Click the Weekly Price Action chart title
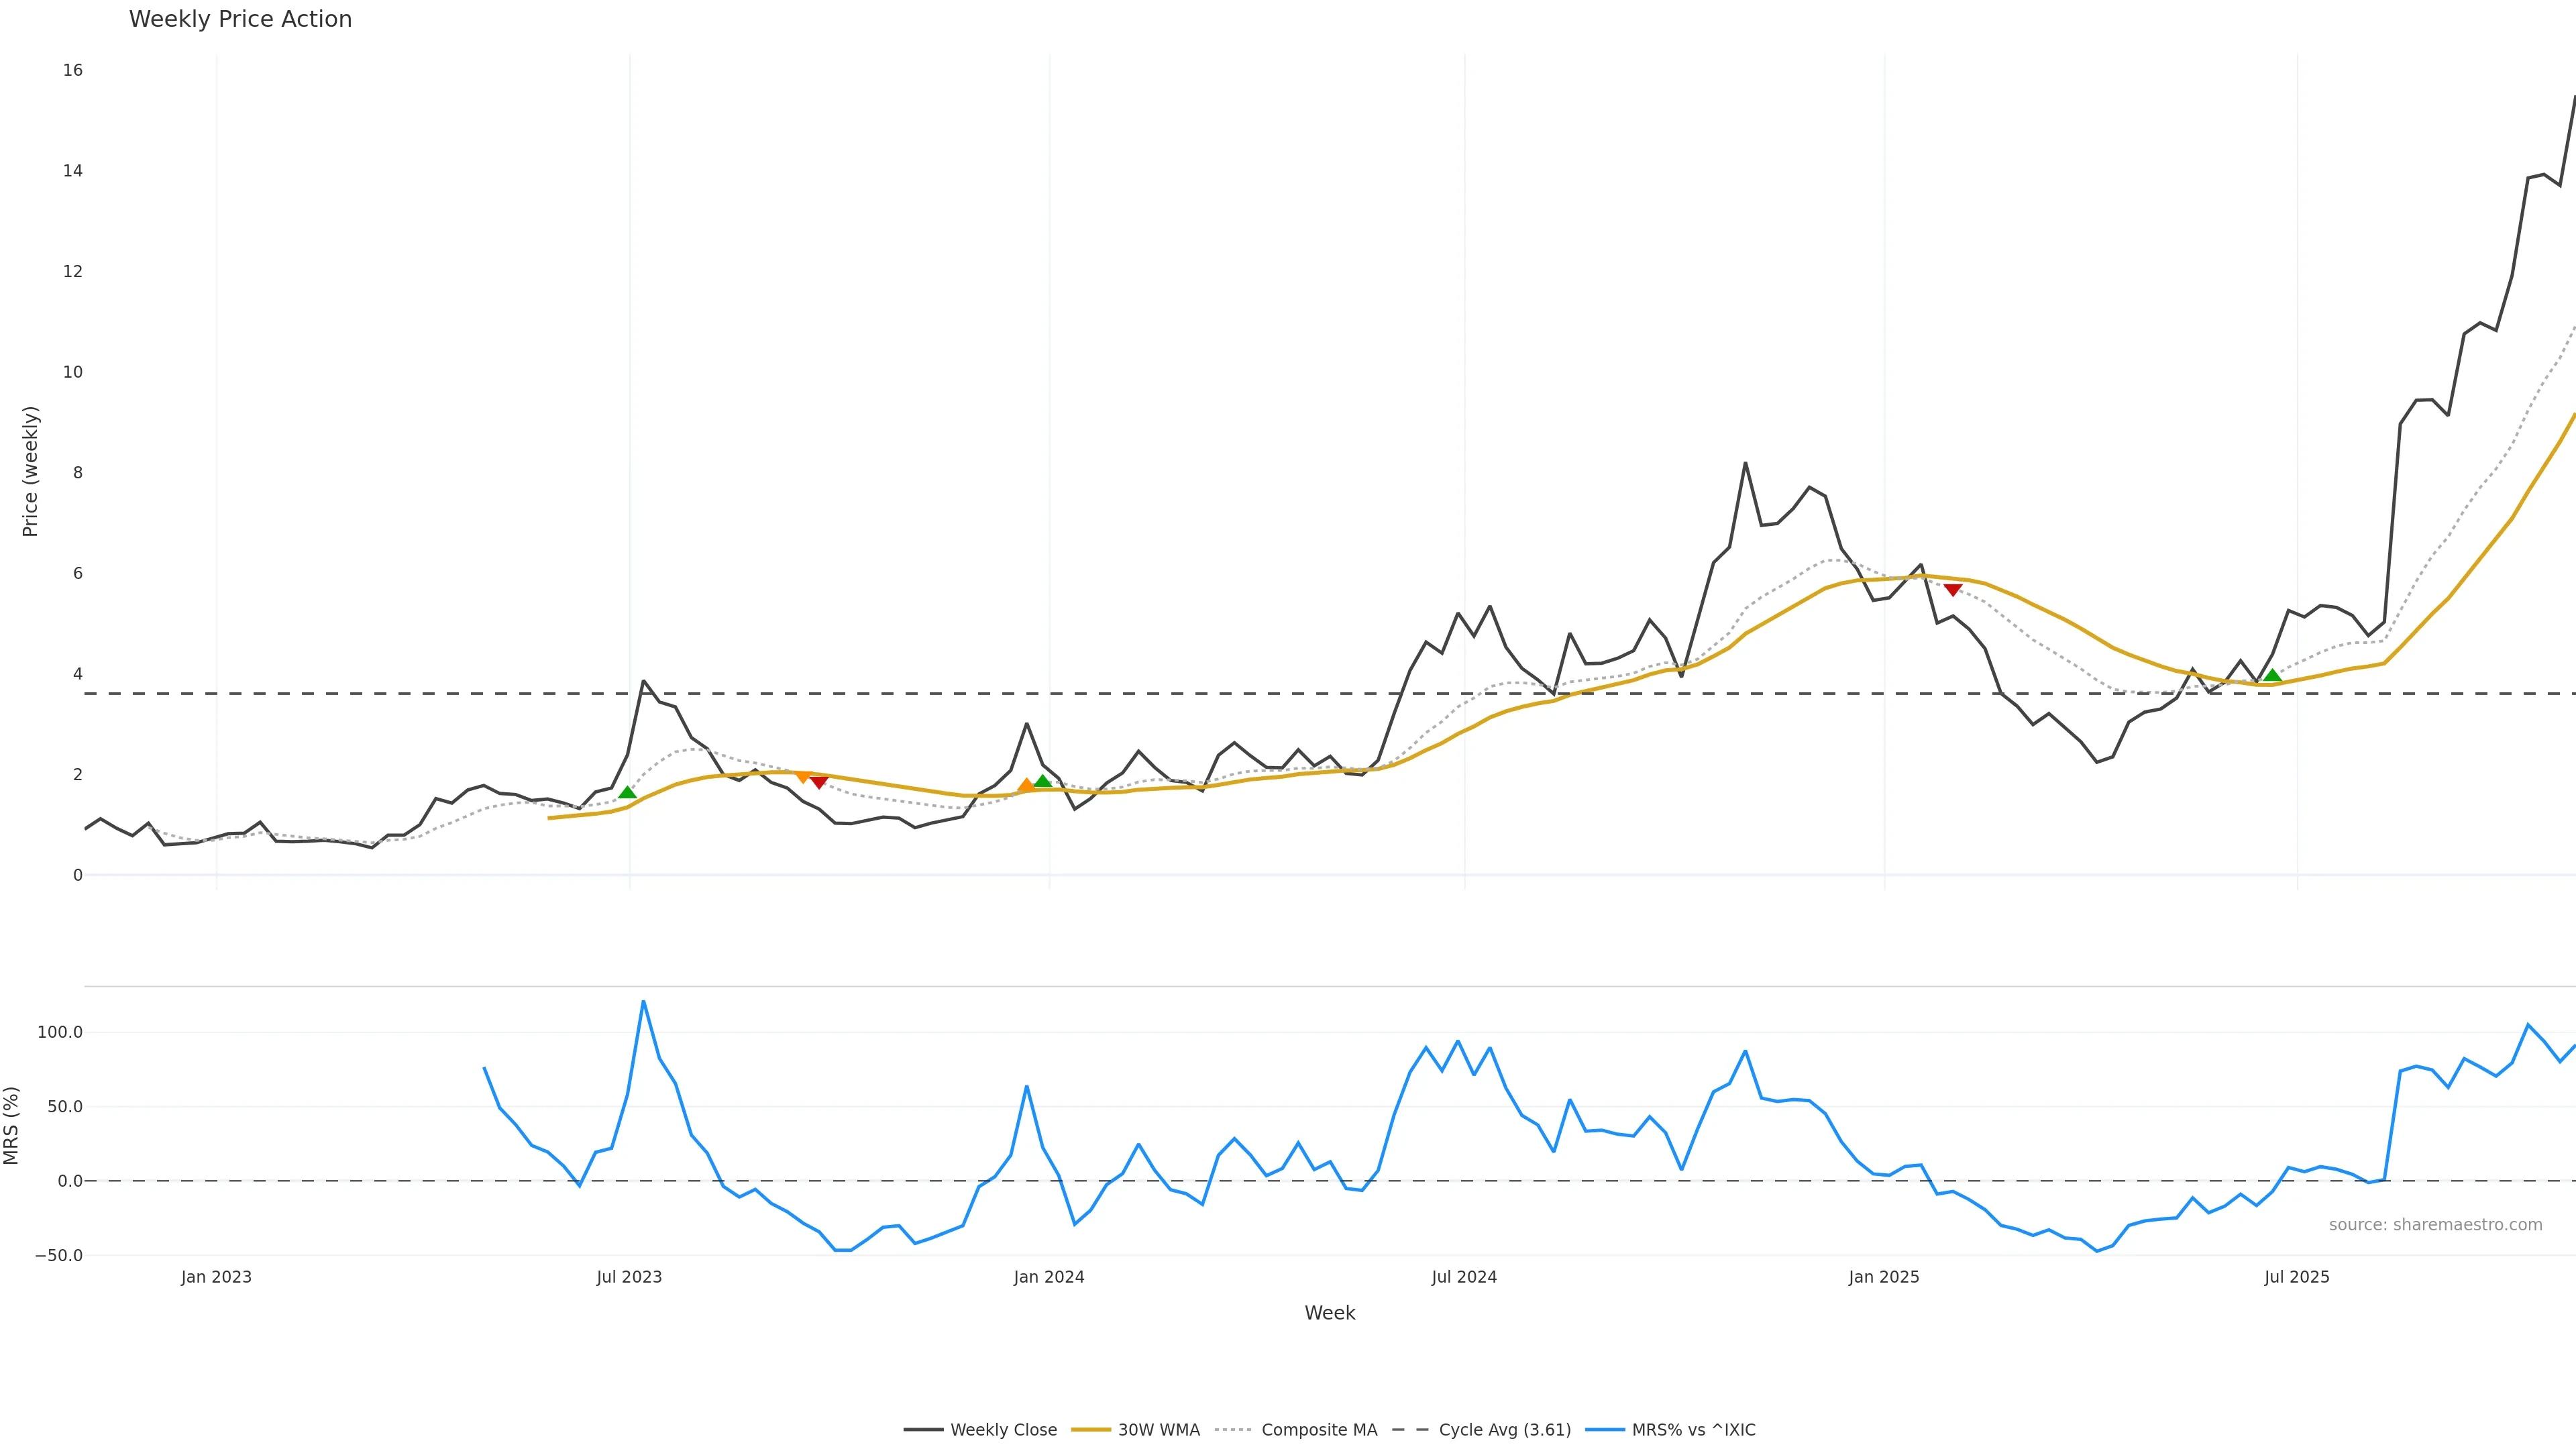 pyautogui.click(x=240, y=19)
